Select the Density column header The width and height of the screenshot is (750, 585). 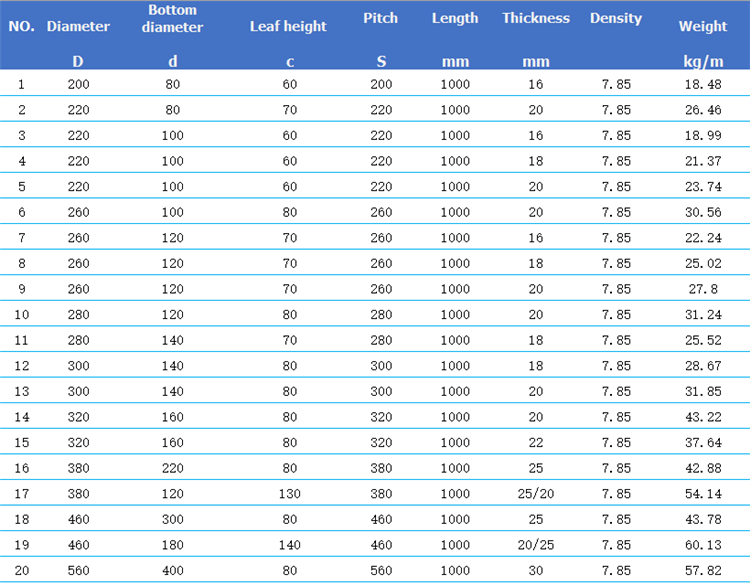tap(616, 18)
